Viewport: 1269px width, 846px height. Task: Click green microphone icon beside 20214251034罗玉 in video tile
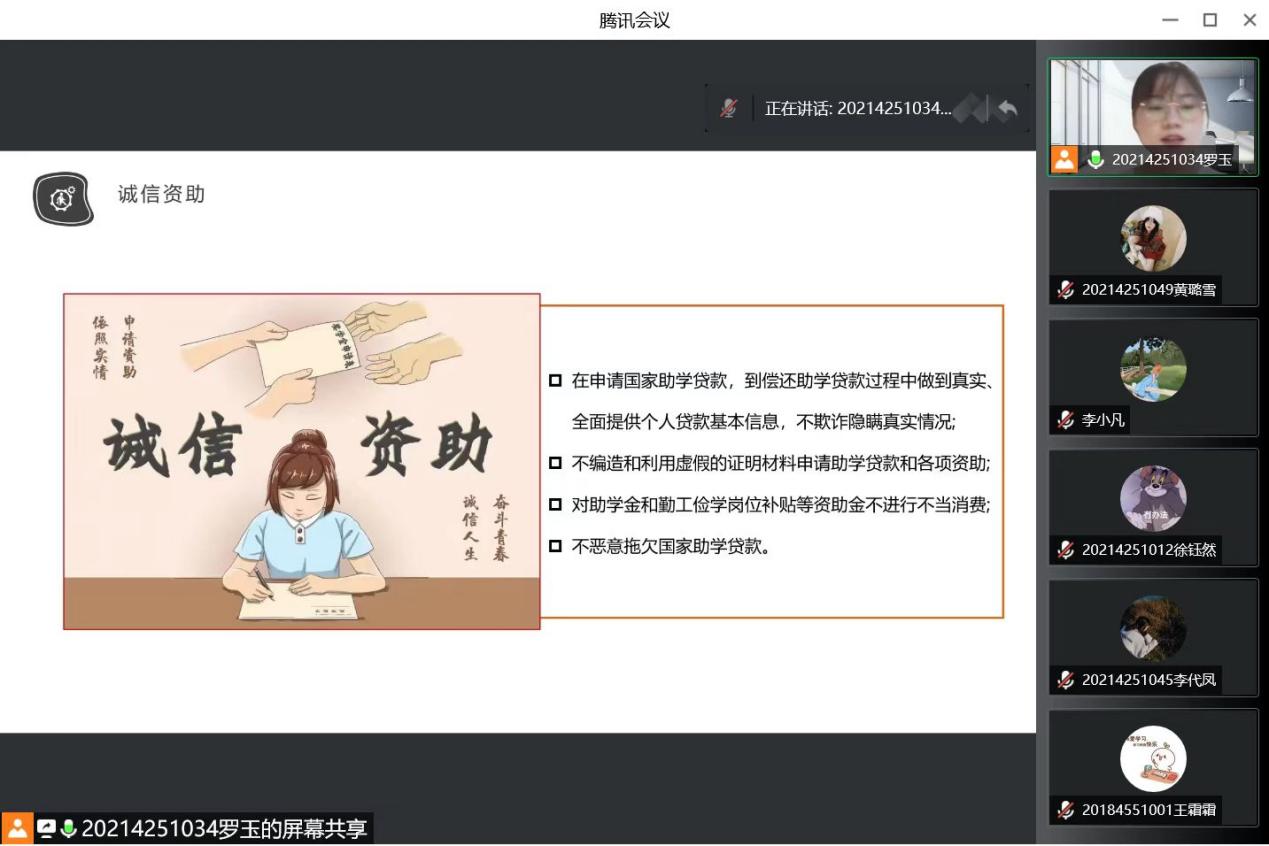pyautogui.click(x=1096, y=160)
